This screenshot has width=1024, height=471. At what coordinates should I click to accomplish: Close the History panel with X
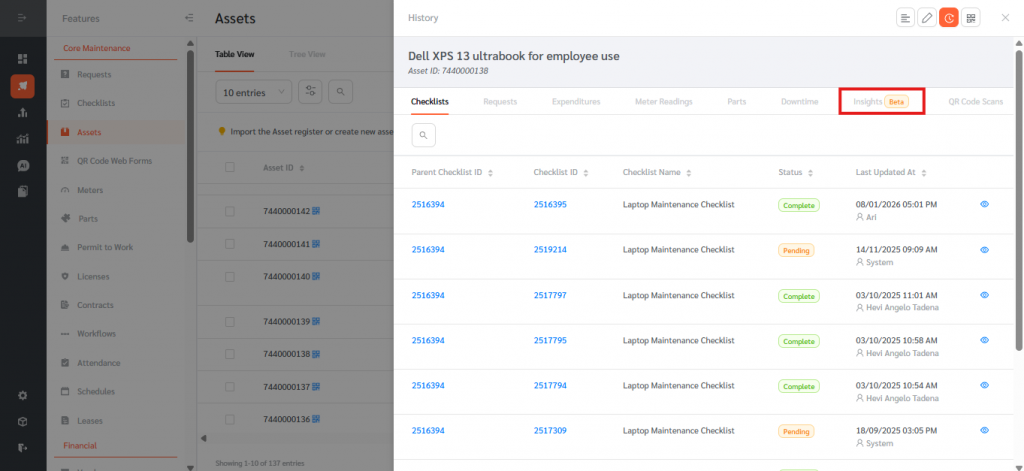[1005, 18]
